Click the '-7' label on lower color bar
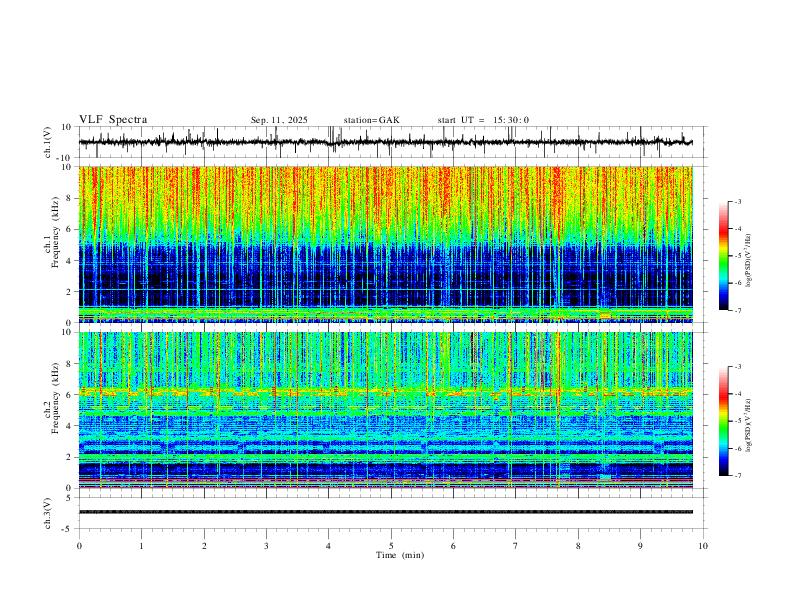This screenshot has height=612, width=792. tap(737, 476)
